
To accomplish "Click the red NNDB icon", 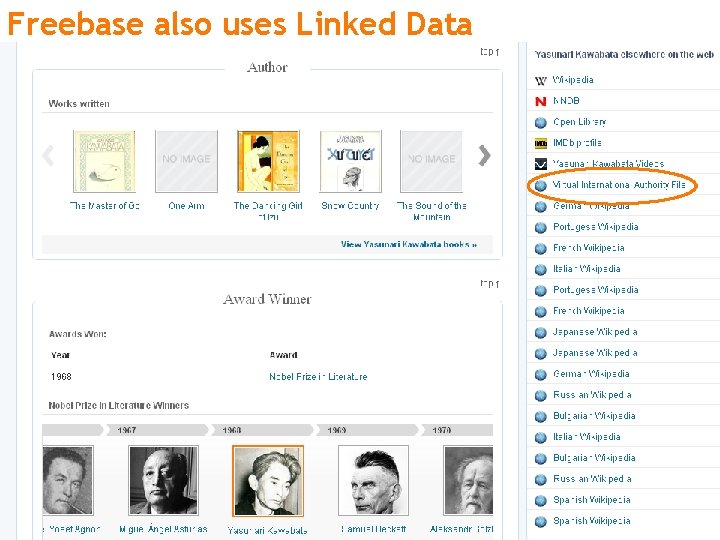I will (541, 101).
